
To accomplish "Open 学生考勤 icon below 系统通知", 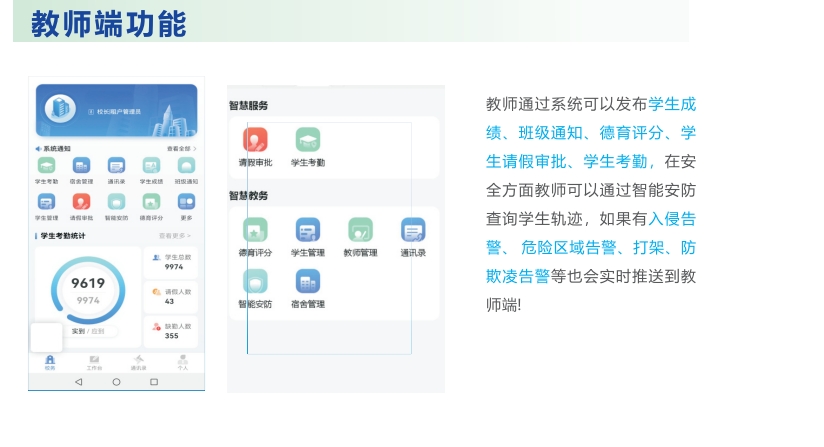I will [47, 166].
